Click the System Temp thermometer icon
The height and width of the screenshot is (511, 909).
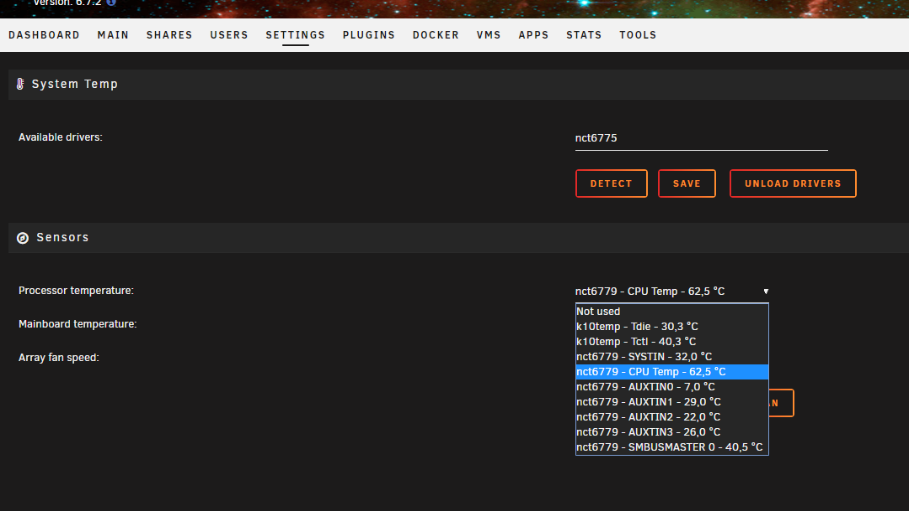(20, 84)
